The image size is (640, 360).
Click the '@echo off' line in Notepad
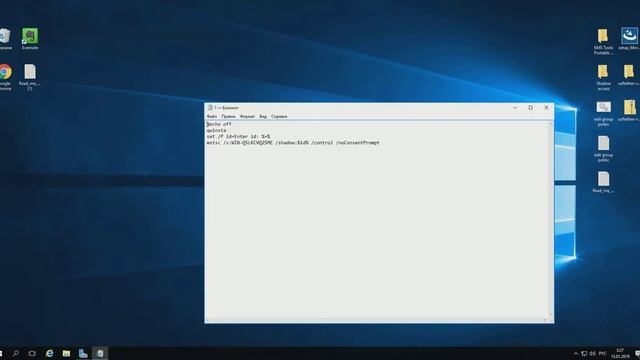(219, 124)
